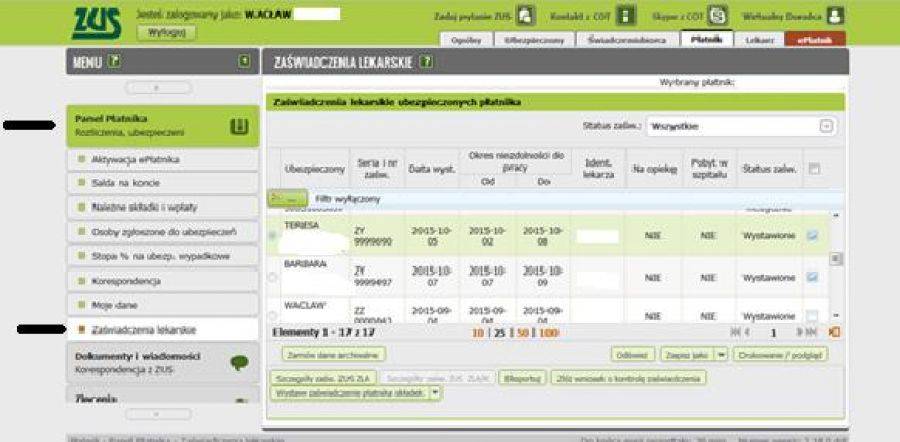Screen dimensions: 900x442
Task: Toggle select-all checkbox in table header
Action: point(813,169)
